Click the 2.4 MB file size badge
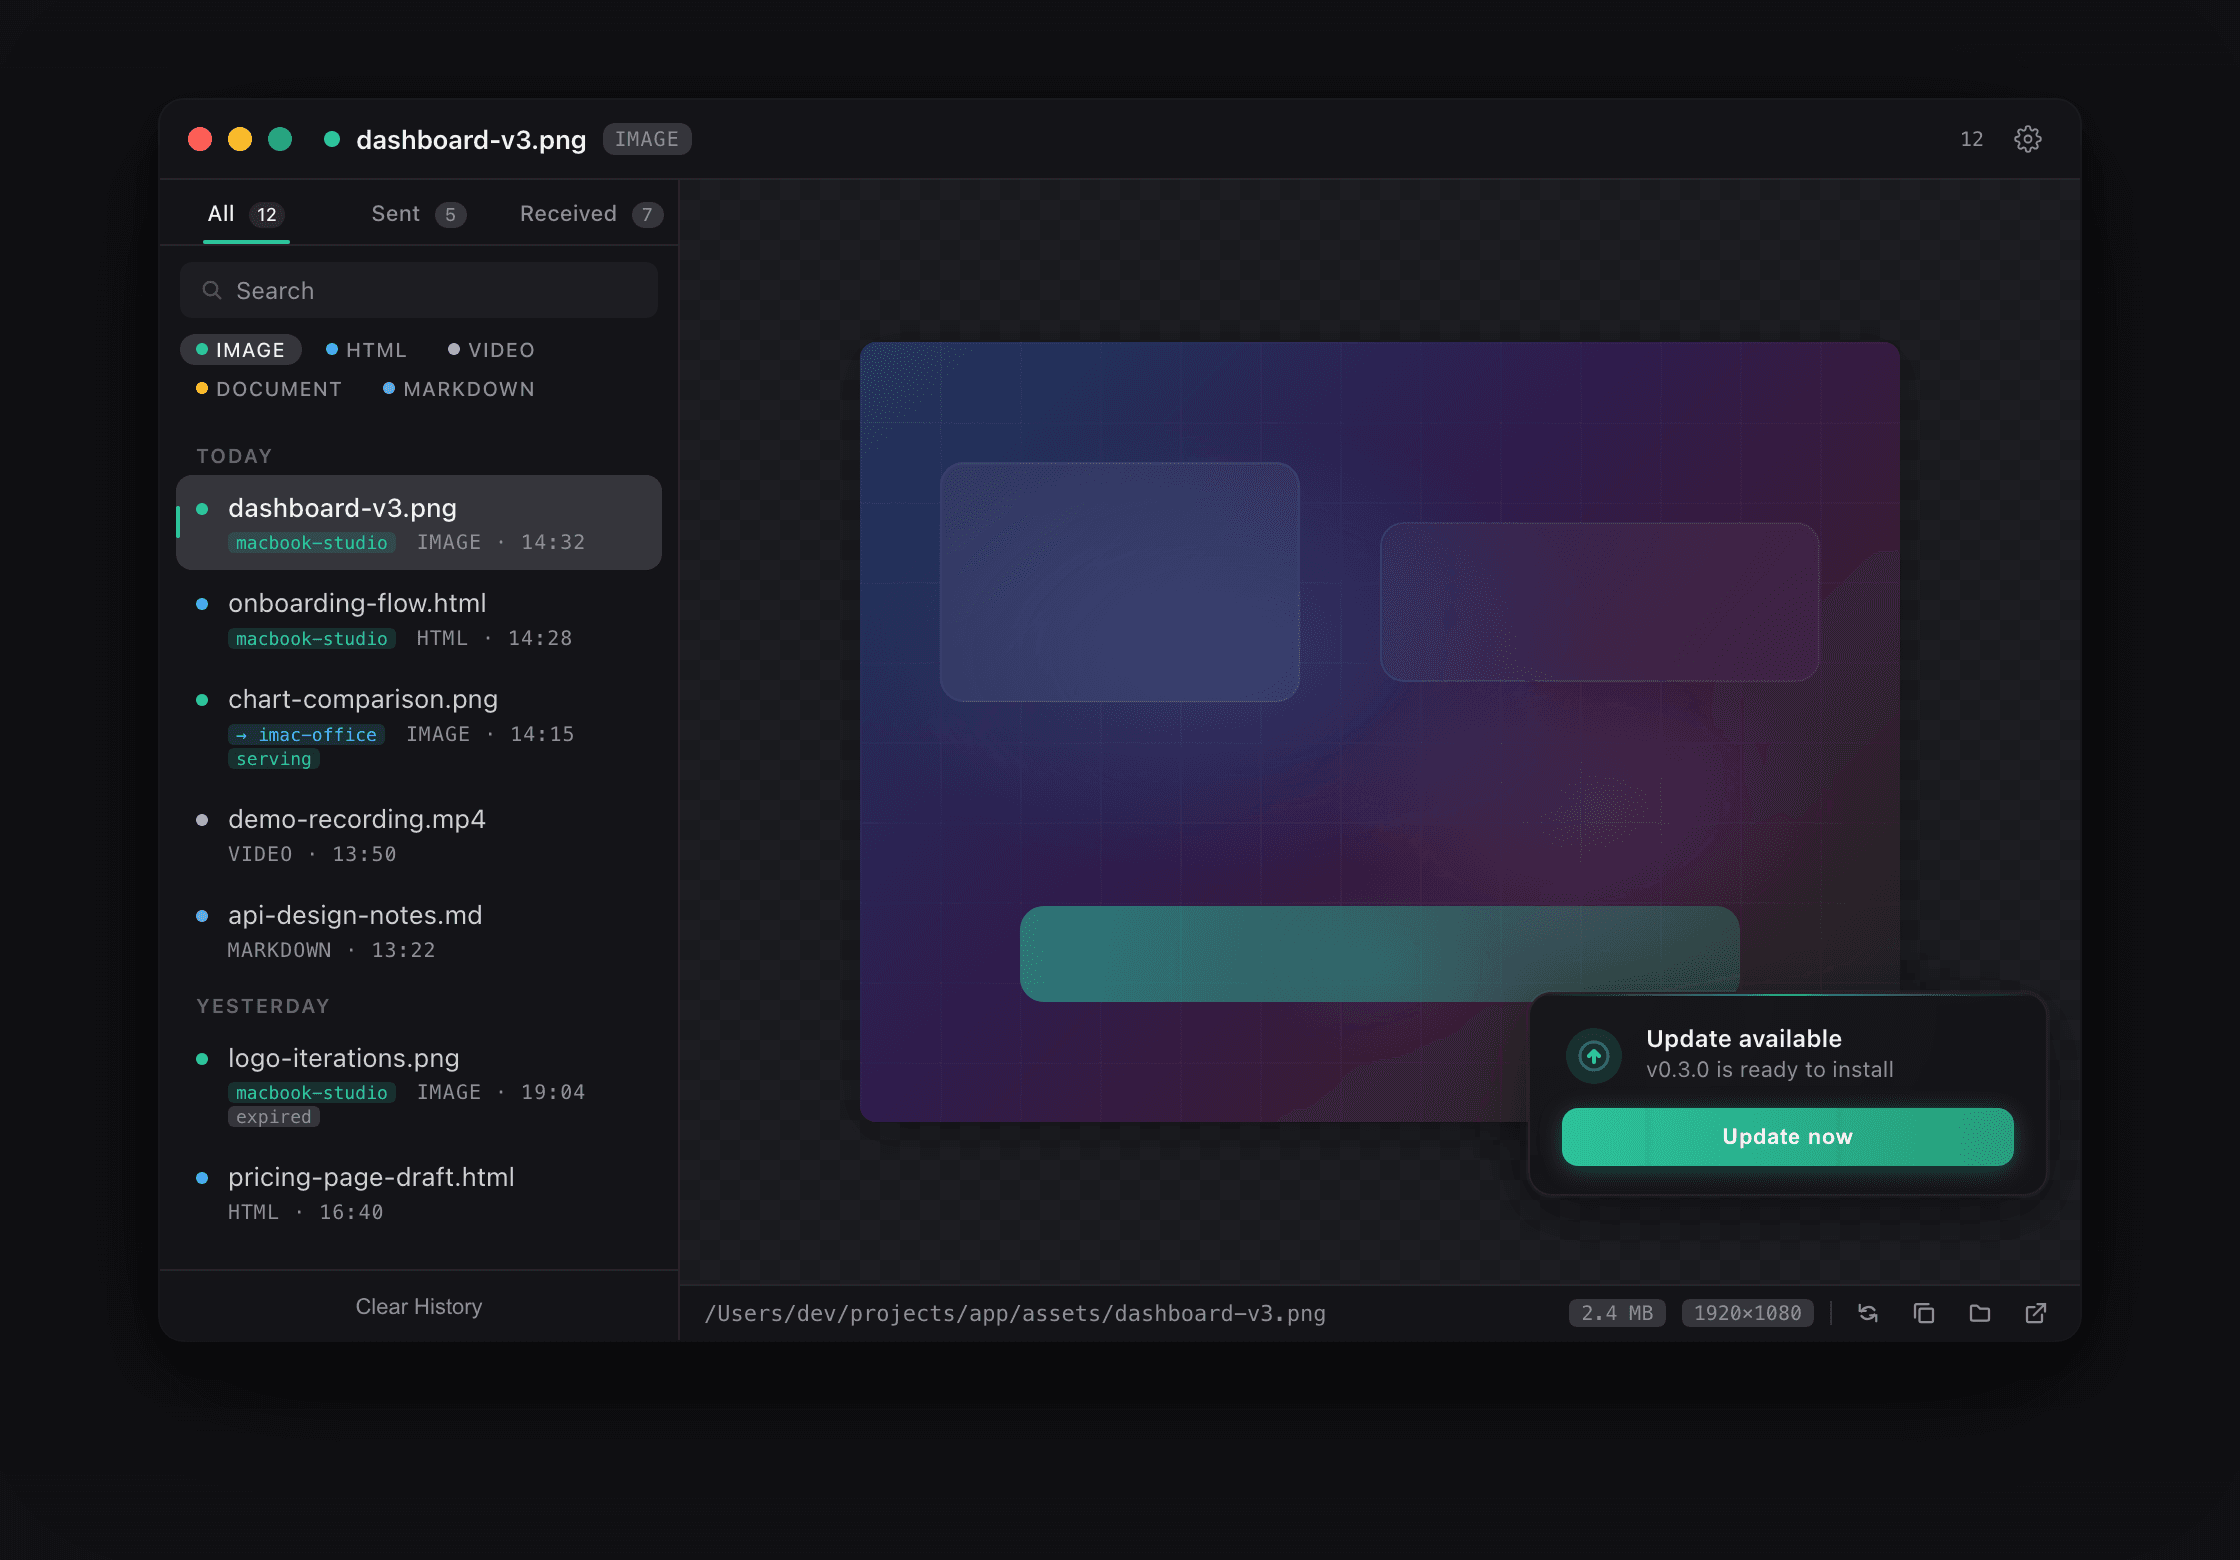 point(1617,1313)
